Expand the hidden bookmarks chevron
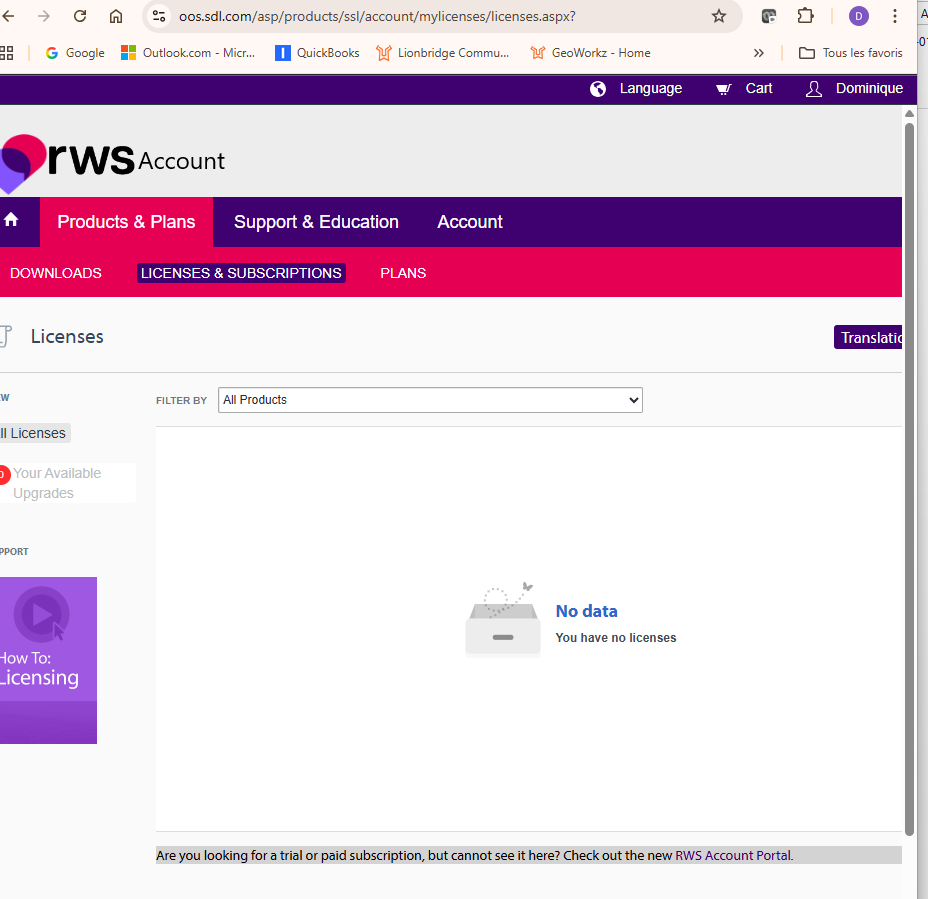This screenshot has width=928, height=899. coord(759,53)
